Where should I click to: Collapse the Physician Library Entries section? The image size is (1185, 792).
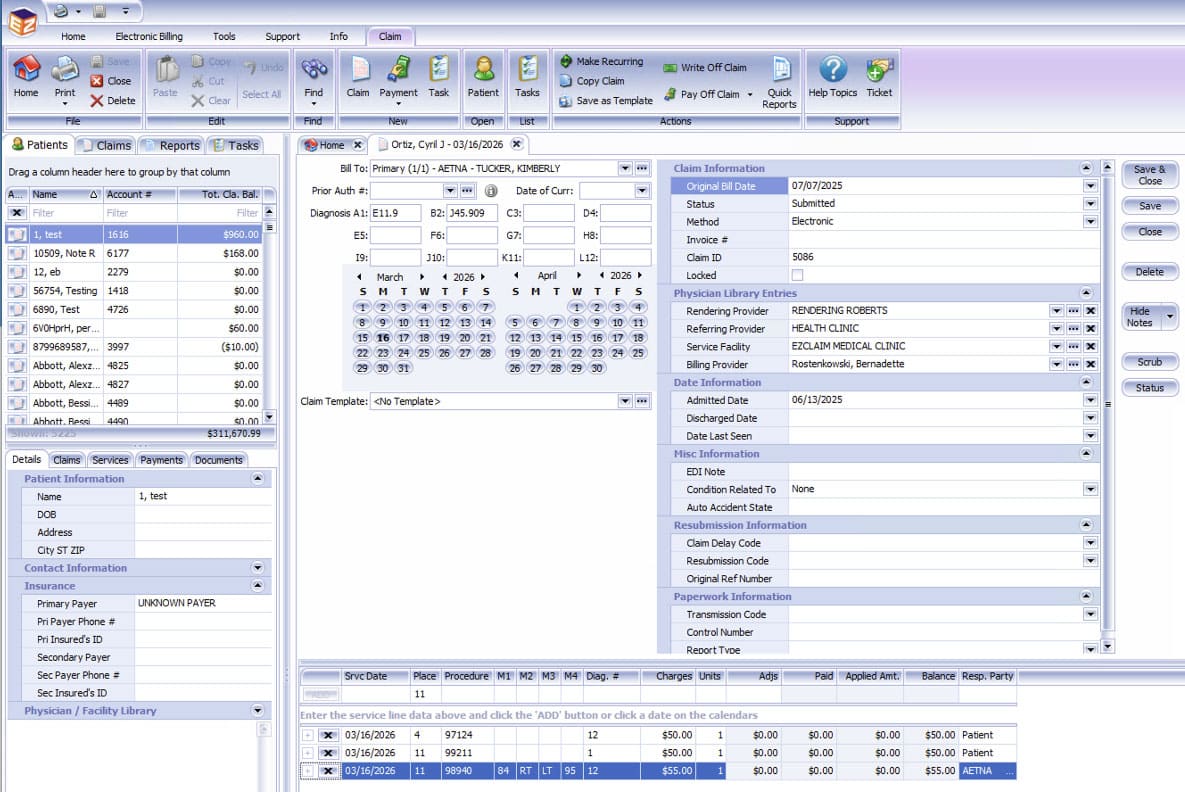point(1086,294)
